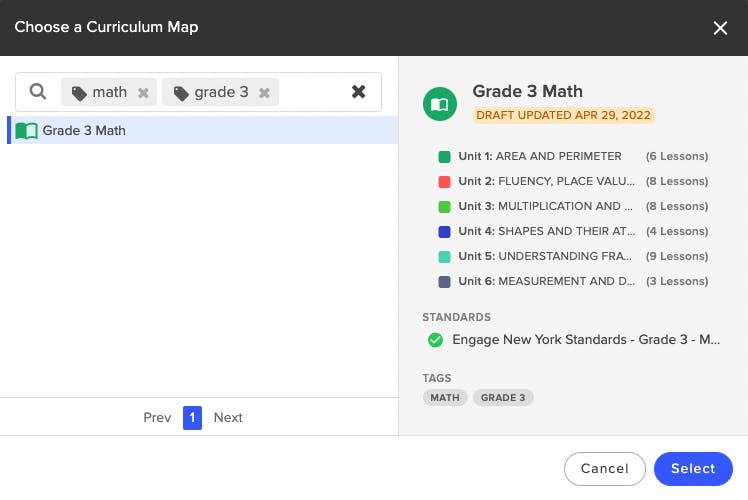The image size is (748, 500).
Task: Click the search magnifier icon
Action: (x=38, y=91)
